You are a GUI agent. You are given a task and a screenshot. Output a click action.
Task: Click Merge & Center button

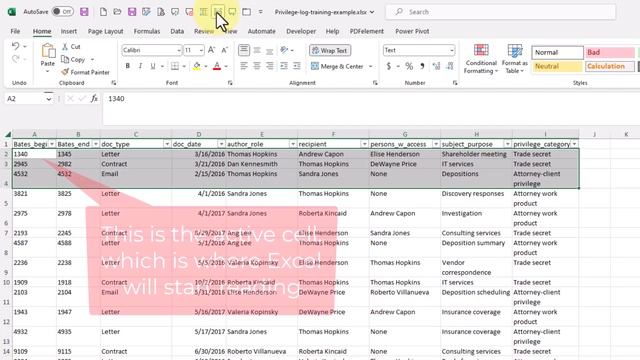click(x=337, y=66)
